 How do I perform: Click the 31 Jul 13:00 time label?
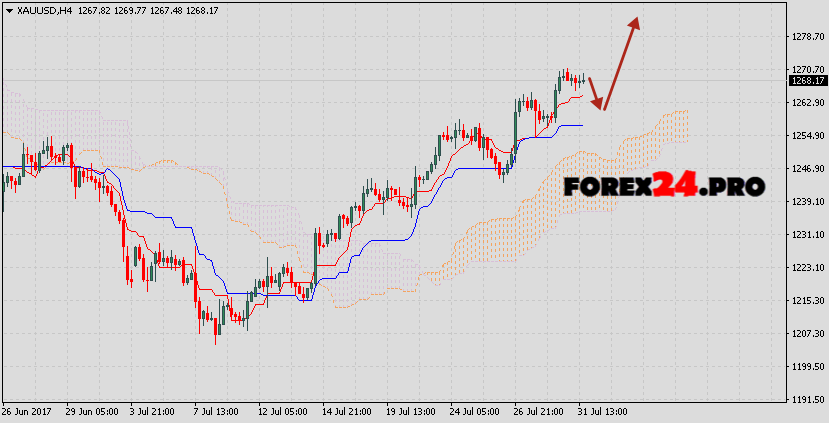[602, 412]
